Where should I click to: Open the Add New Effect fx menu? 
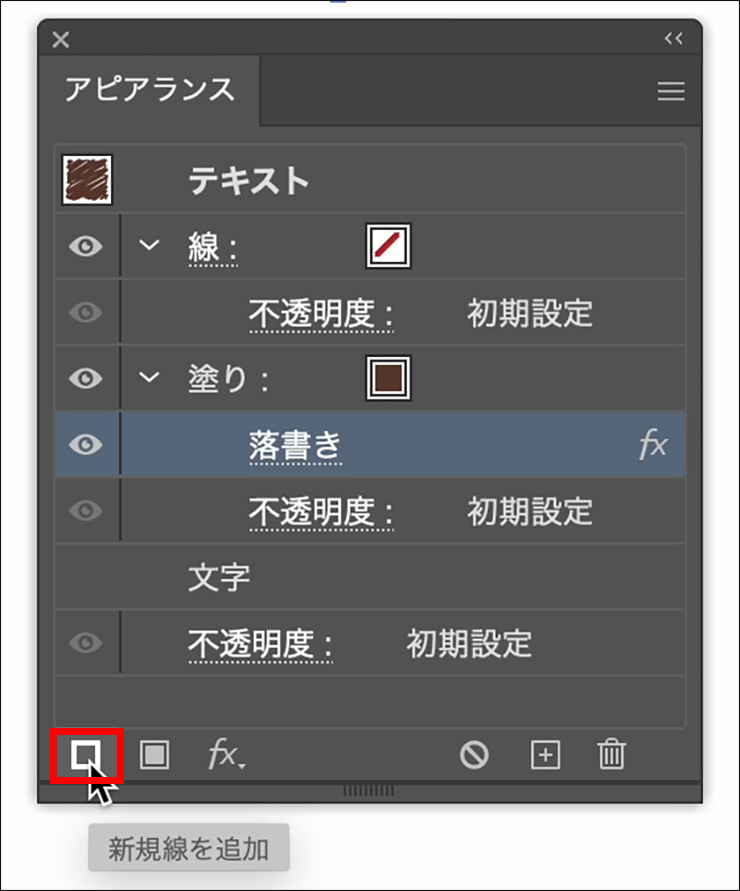[x=226, y=755]
